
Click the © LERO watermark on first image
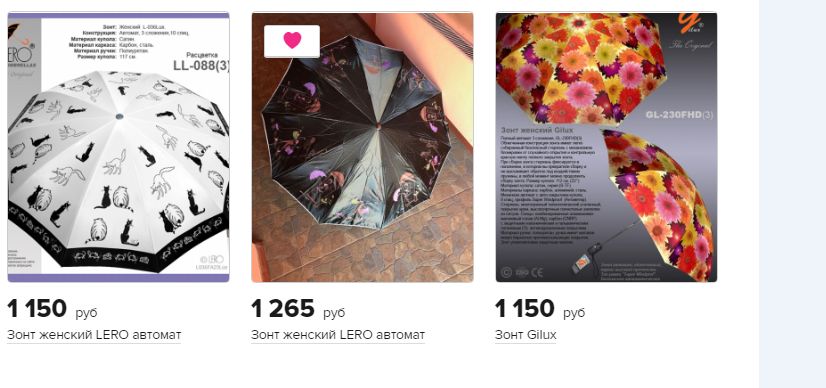click(212, 259)
